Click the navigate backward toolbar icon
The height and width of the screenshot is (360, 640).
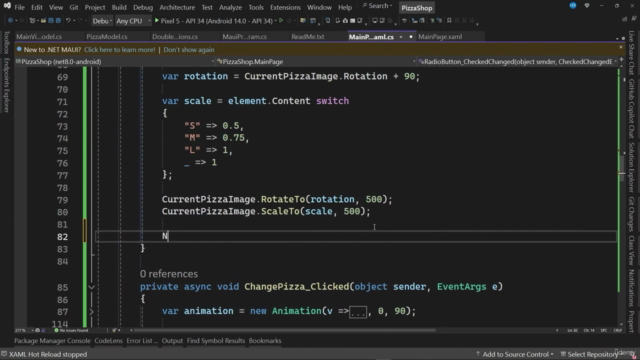click(x=10, y=20)
